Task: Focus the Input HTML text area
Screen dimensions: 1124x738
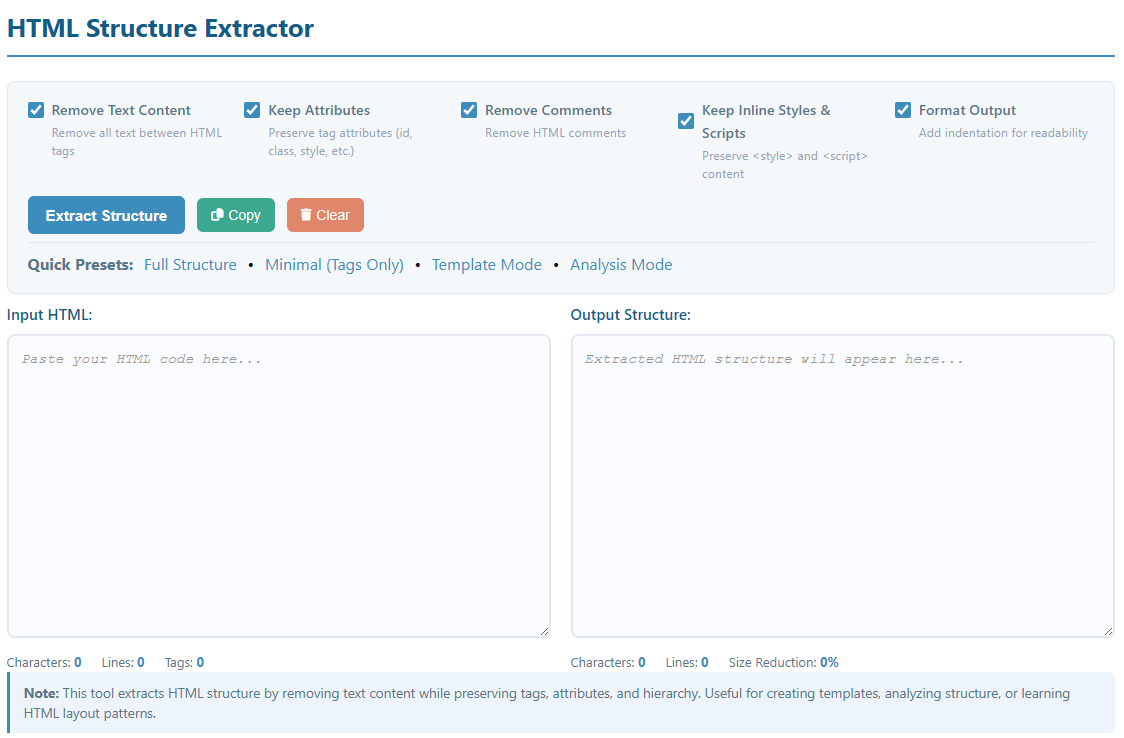Action: click(278, 485)
